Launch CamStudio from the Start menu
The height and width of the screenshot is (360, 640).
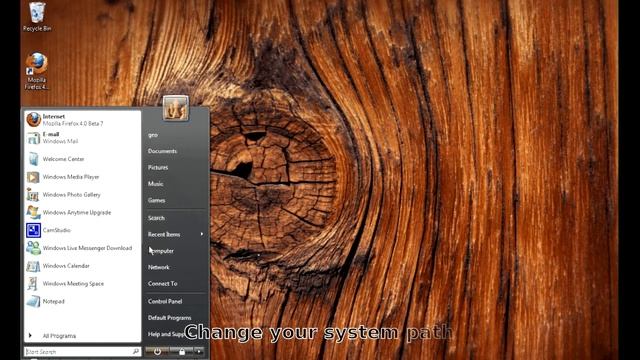tap(82, 230)
